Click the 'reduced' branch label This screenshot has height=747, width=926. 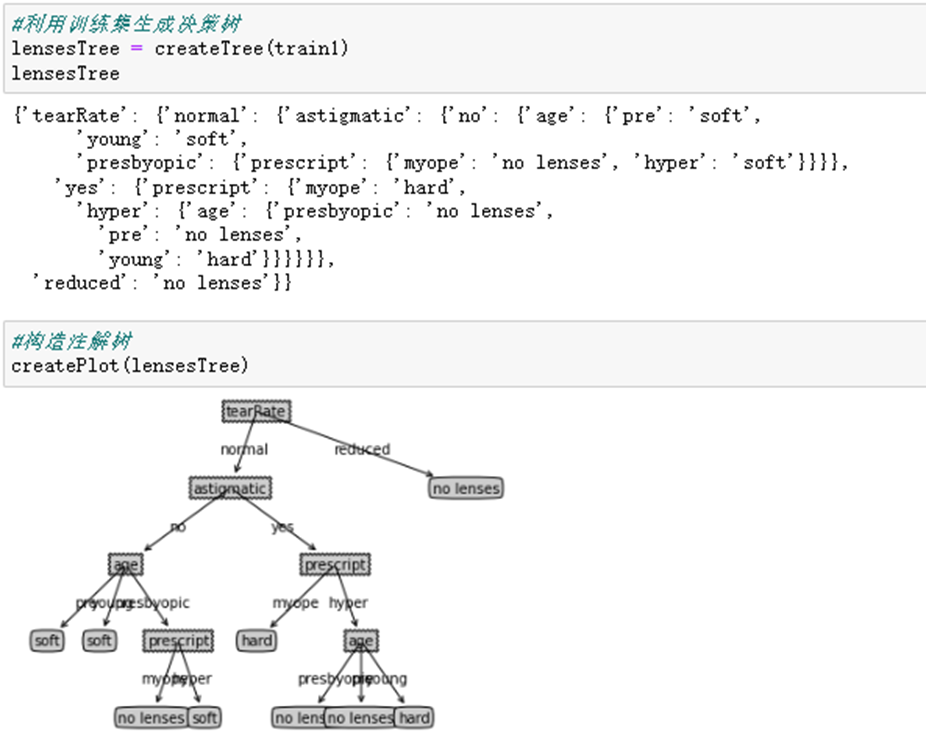362,449
